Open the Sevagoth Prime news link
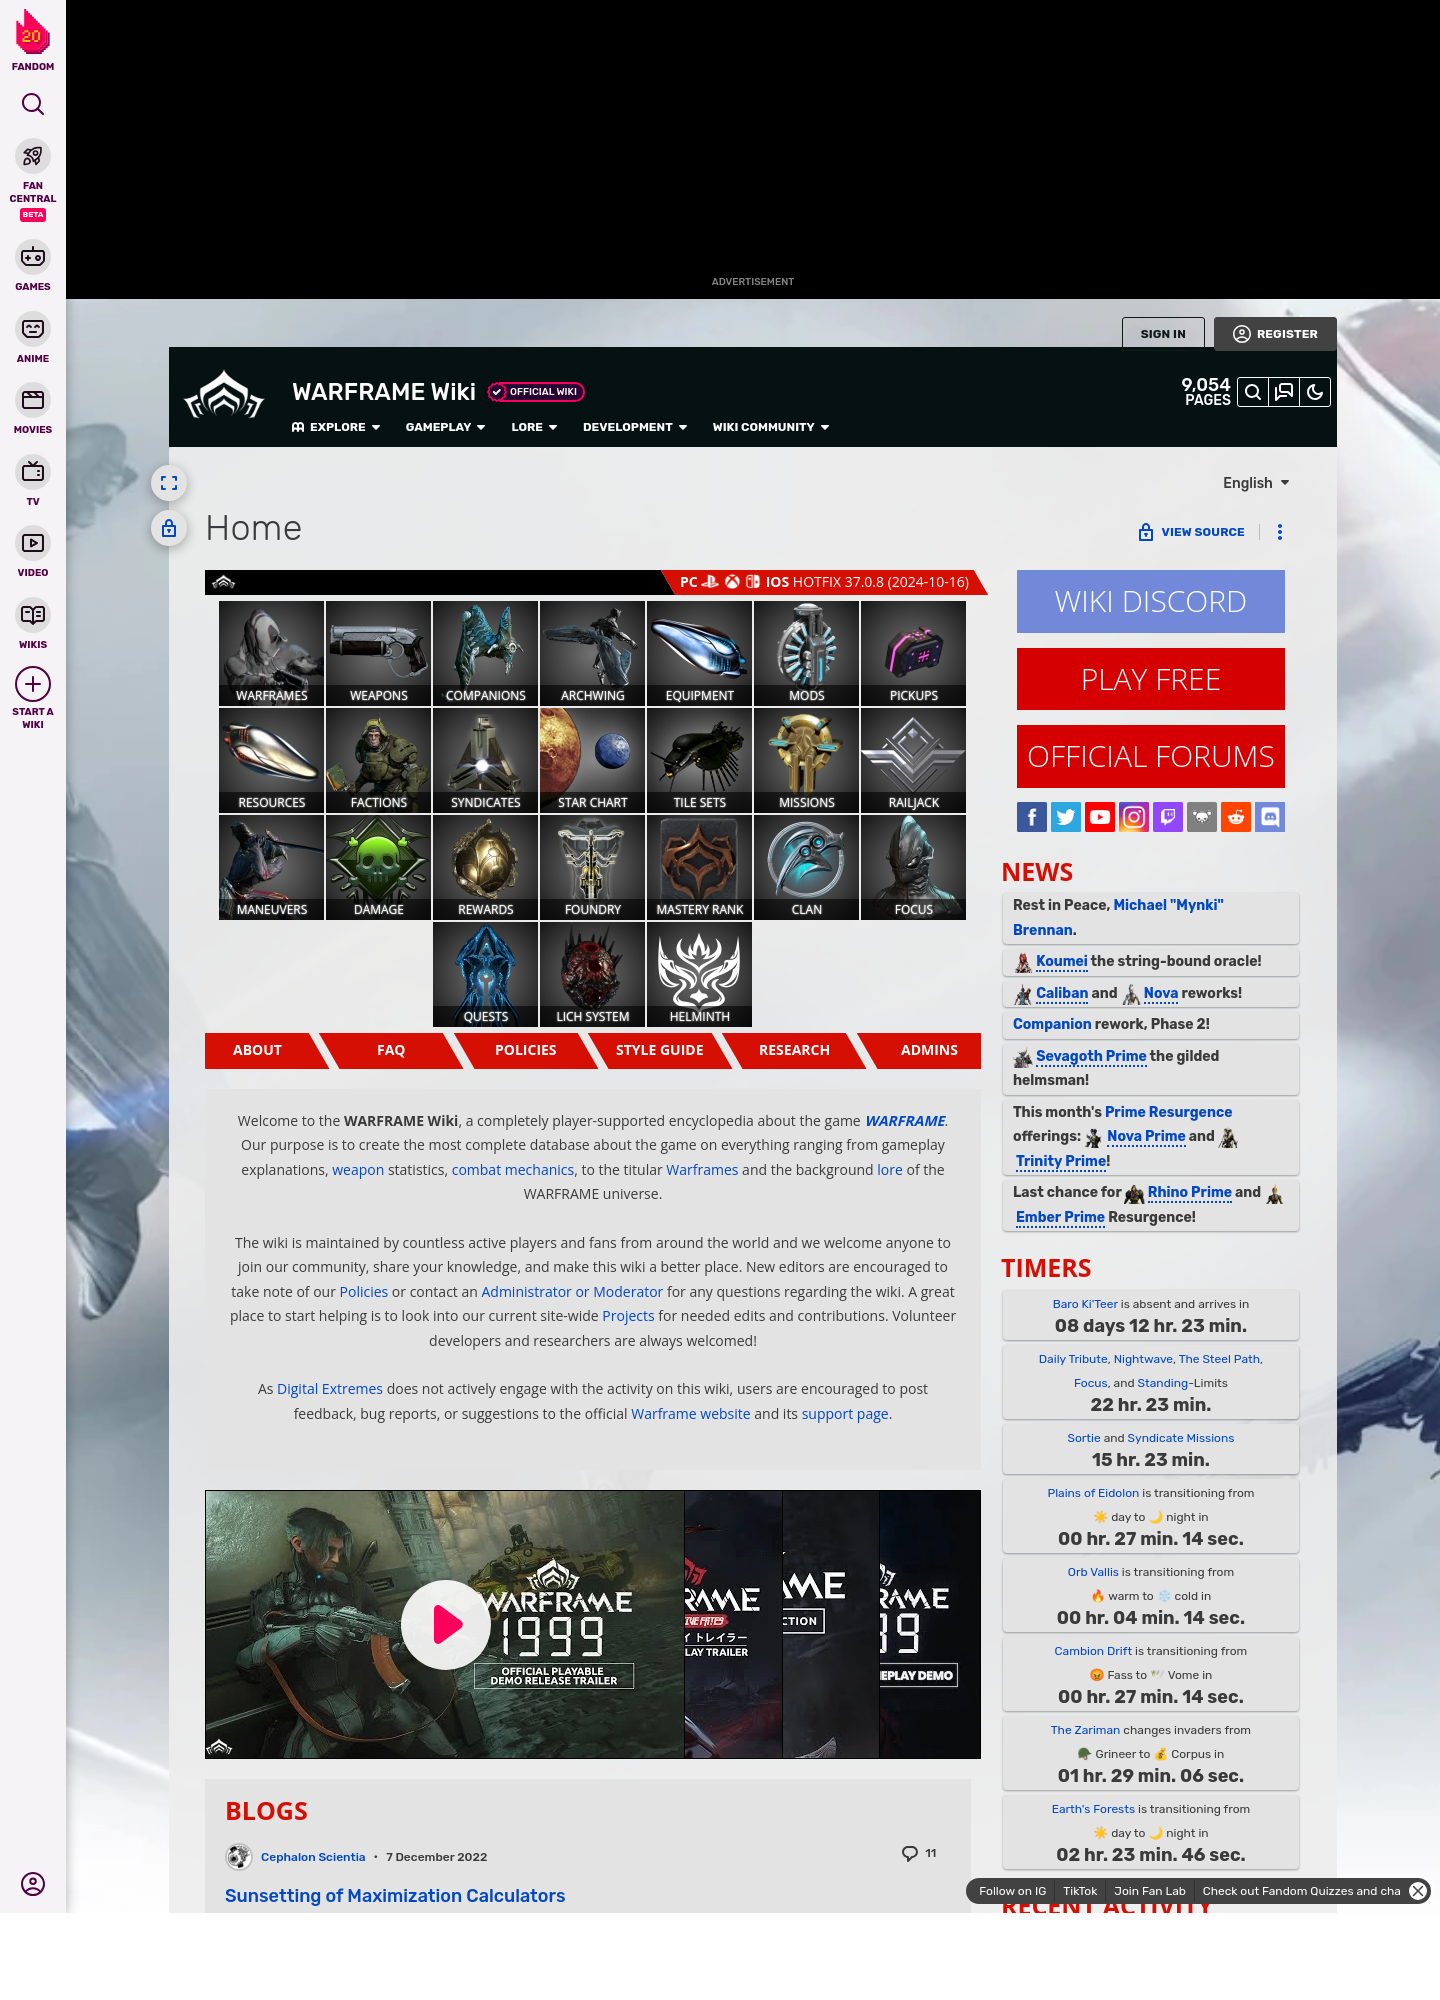This screenshot has width=1440, height=2000. tap(1091, 1056)
